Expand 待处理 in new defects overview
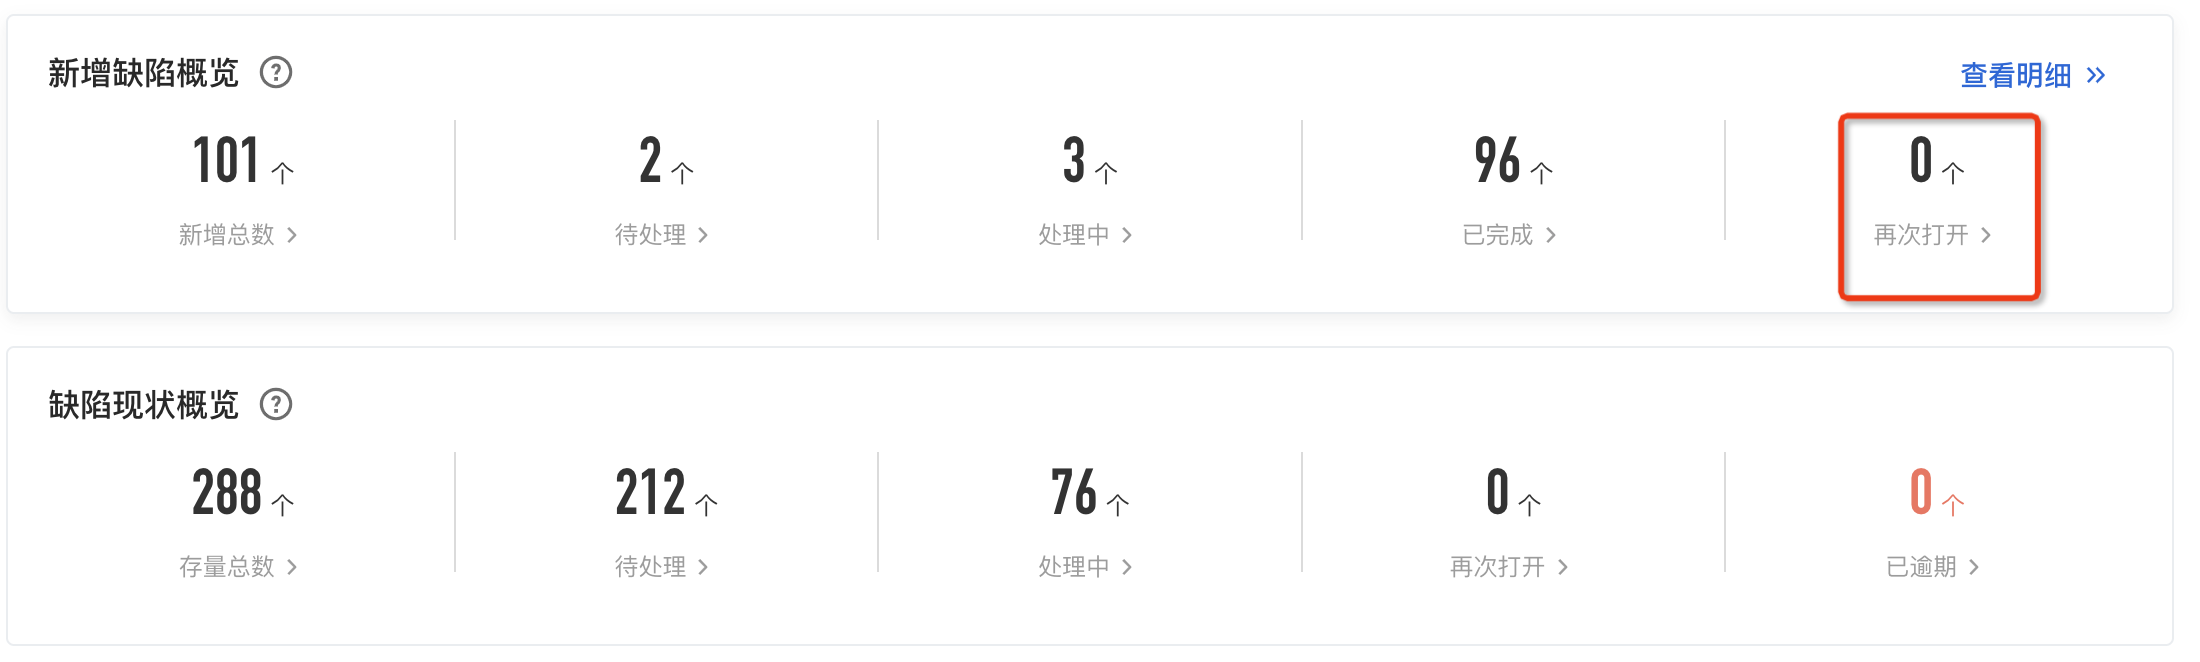The height and width of the screenshot is (662, 2200). [x=661, y=235]
